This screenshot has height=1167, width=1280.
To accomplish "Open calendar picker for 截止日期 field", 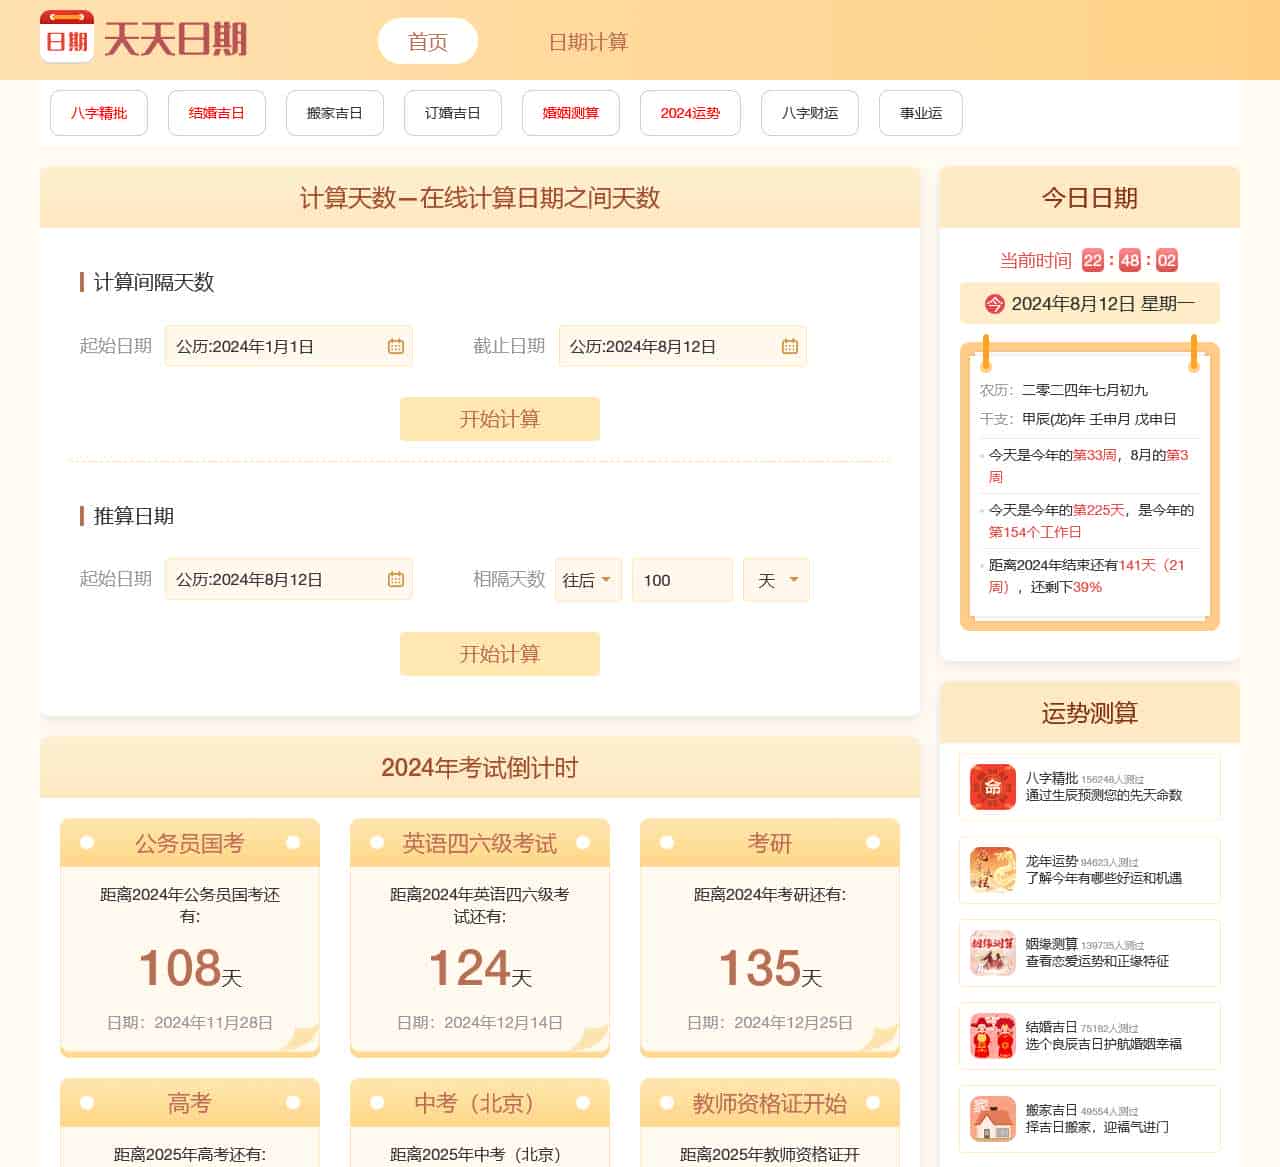I will pyautogui.click(x=790, y=346).
